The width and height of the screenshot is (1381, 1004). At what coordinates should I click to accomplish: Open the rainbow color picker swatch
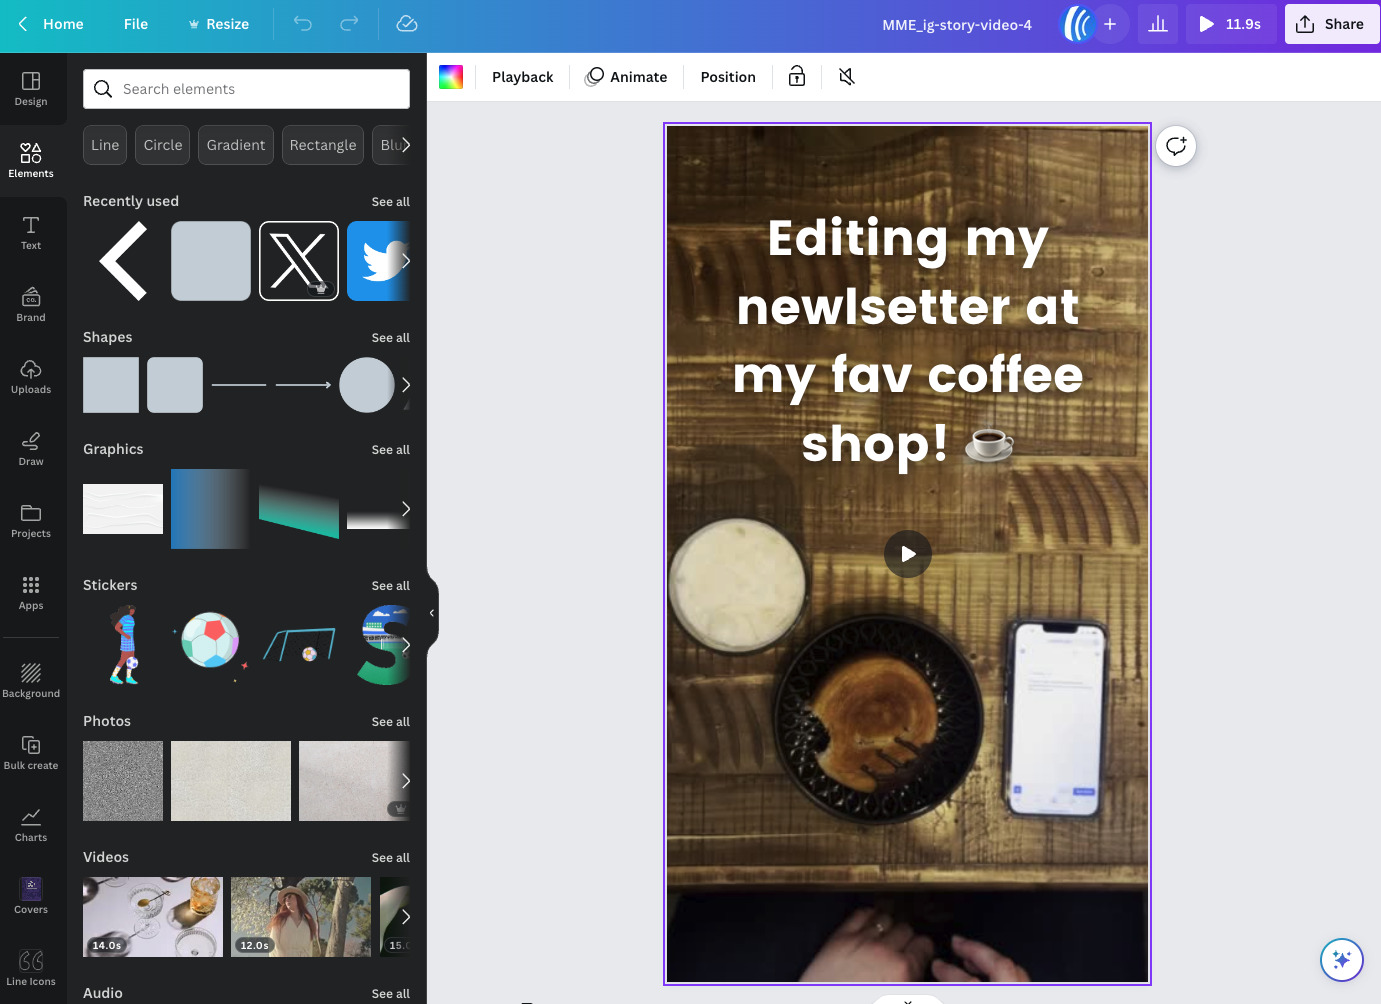point(450,76)
